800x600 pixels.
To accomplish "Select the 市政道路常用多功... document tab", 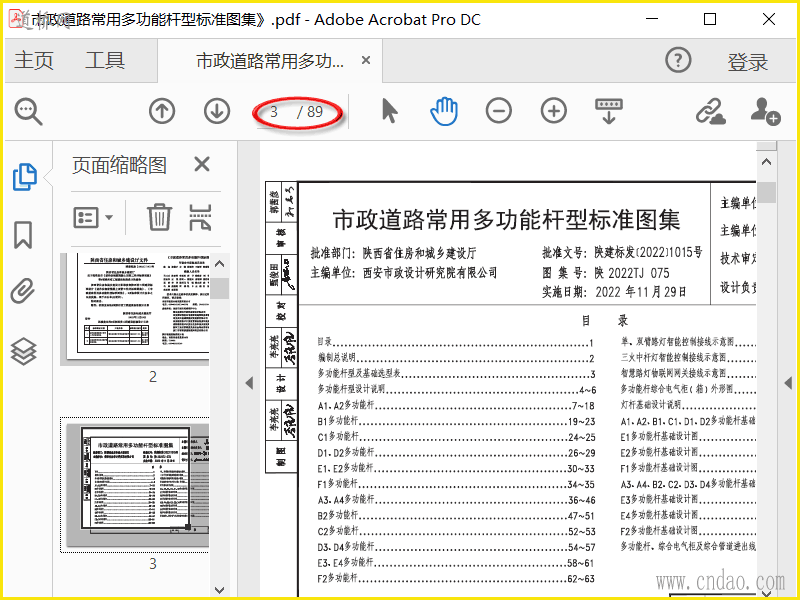I will pos(270,61).
